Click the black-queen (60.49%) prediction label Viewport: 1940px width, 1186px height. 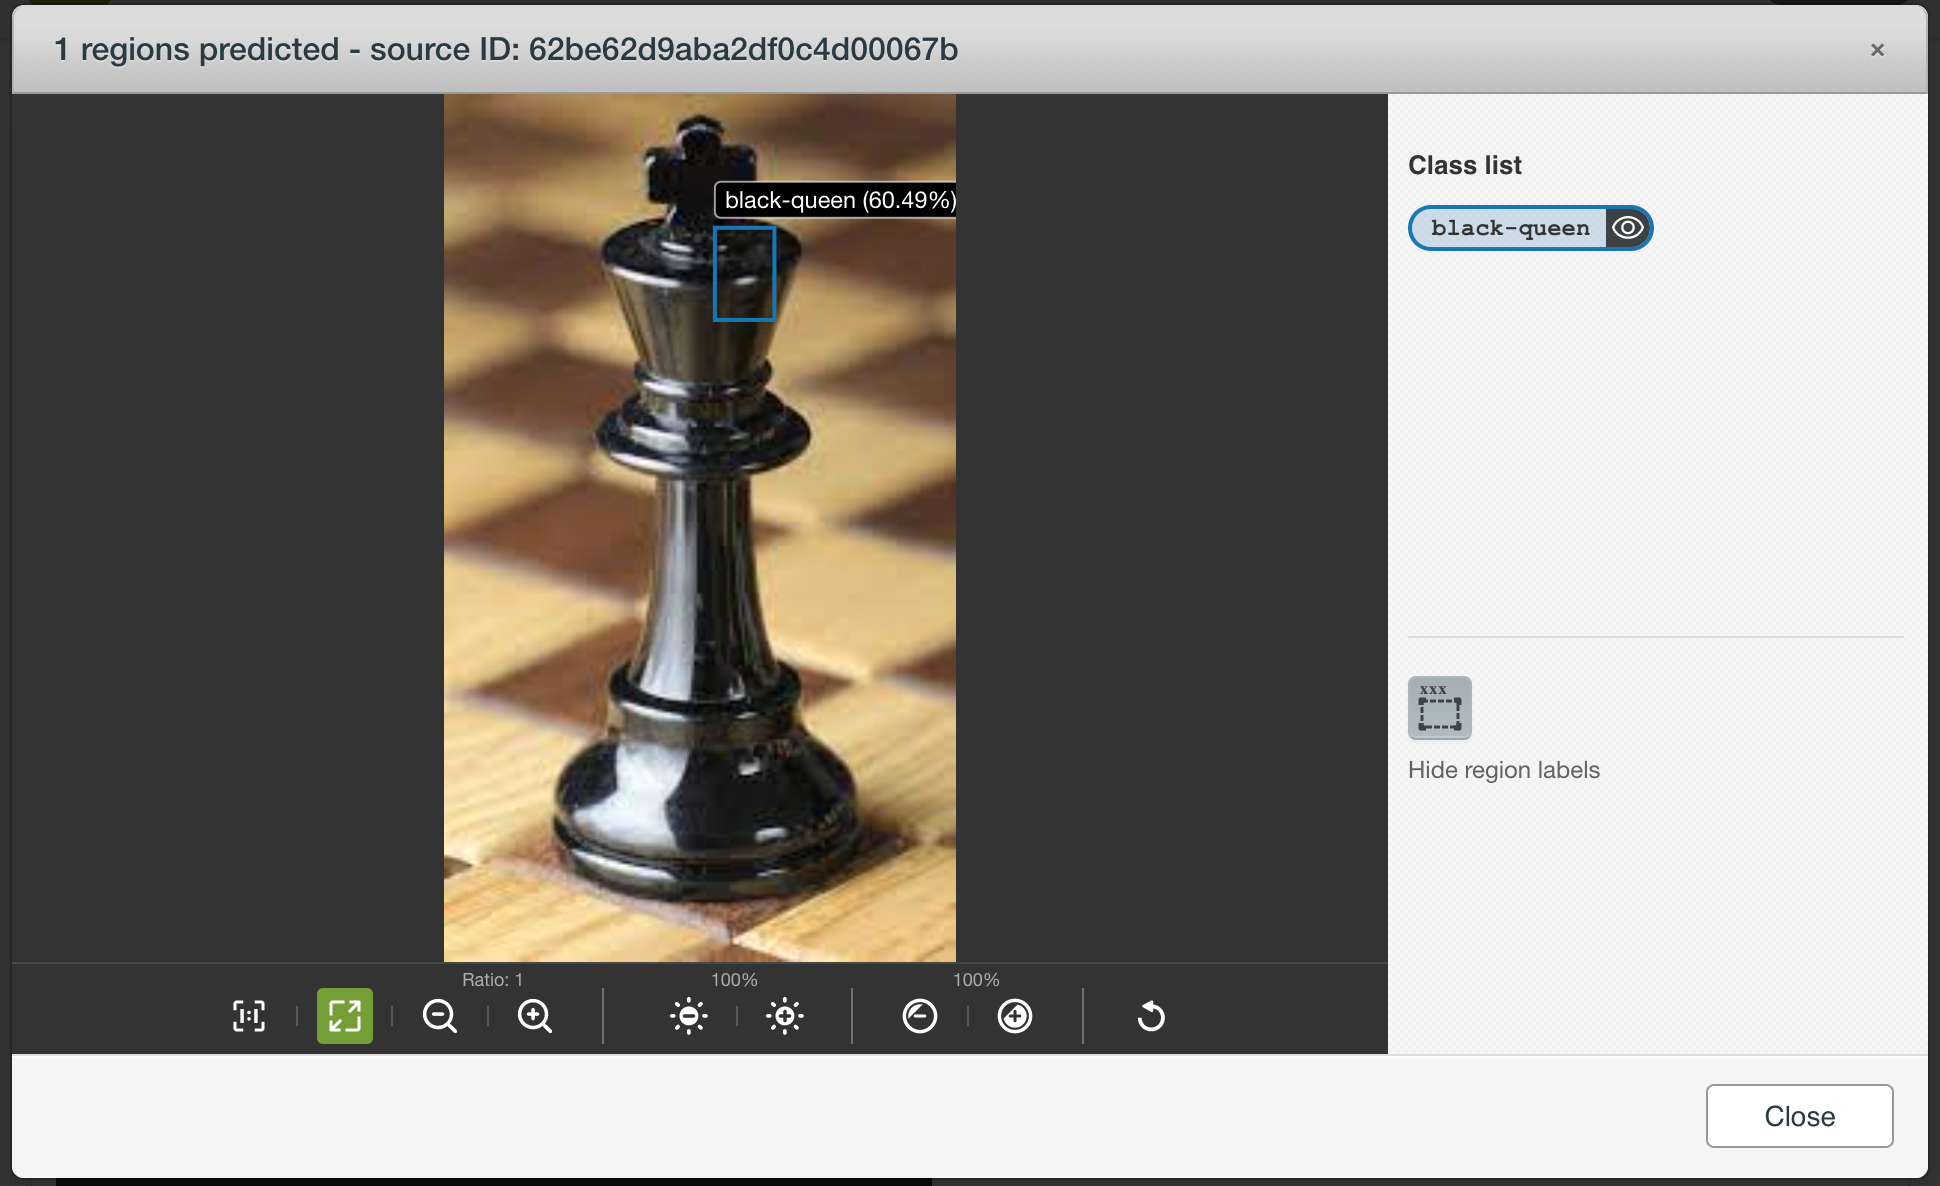[x=838, y=200]
